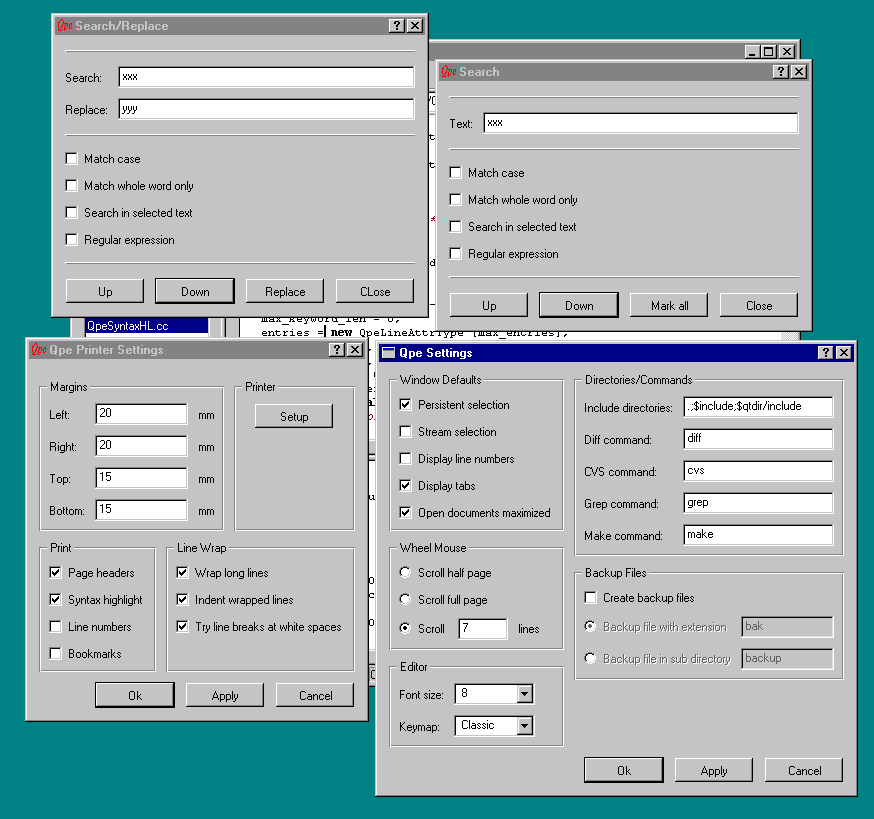Open printer Setup button
The image size is (874, 819).
294,417
